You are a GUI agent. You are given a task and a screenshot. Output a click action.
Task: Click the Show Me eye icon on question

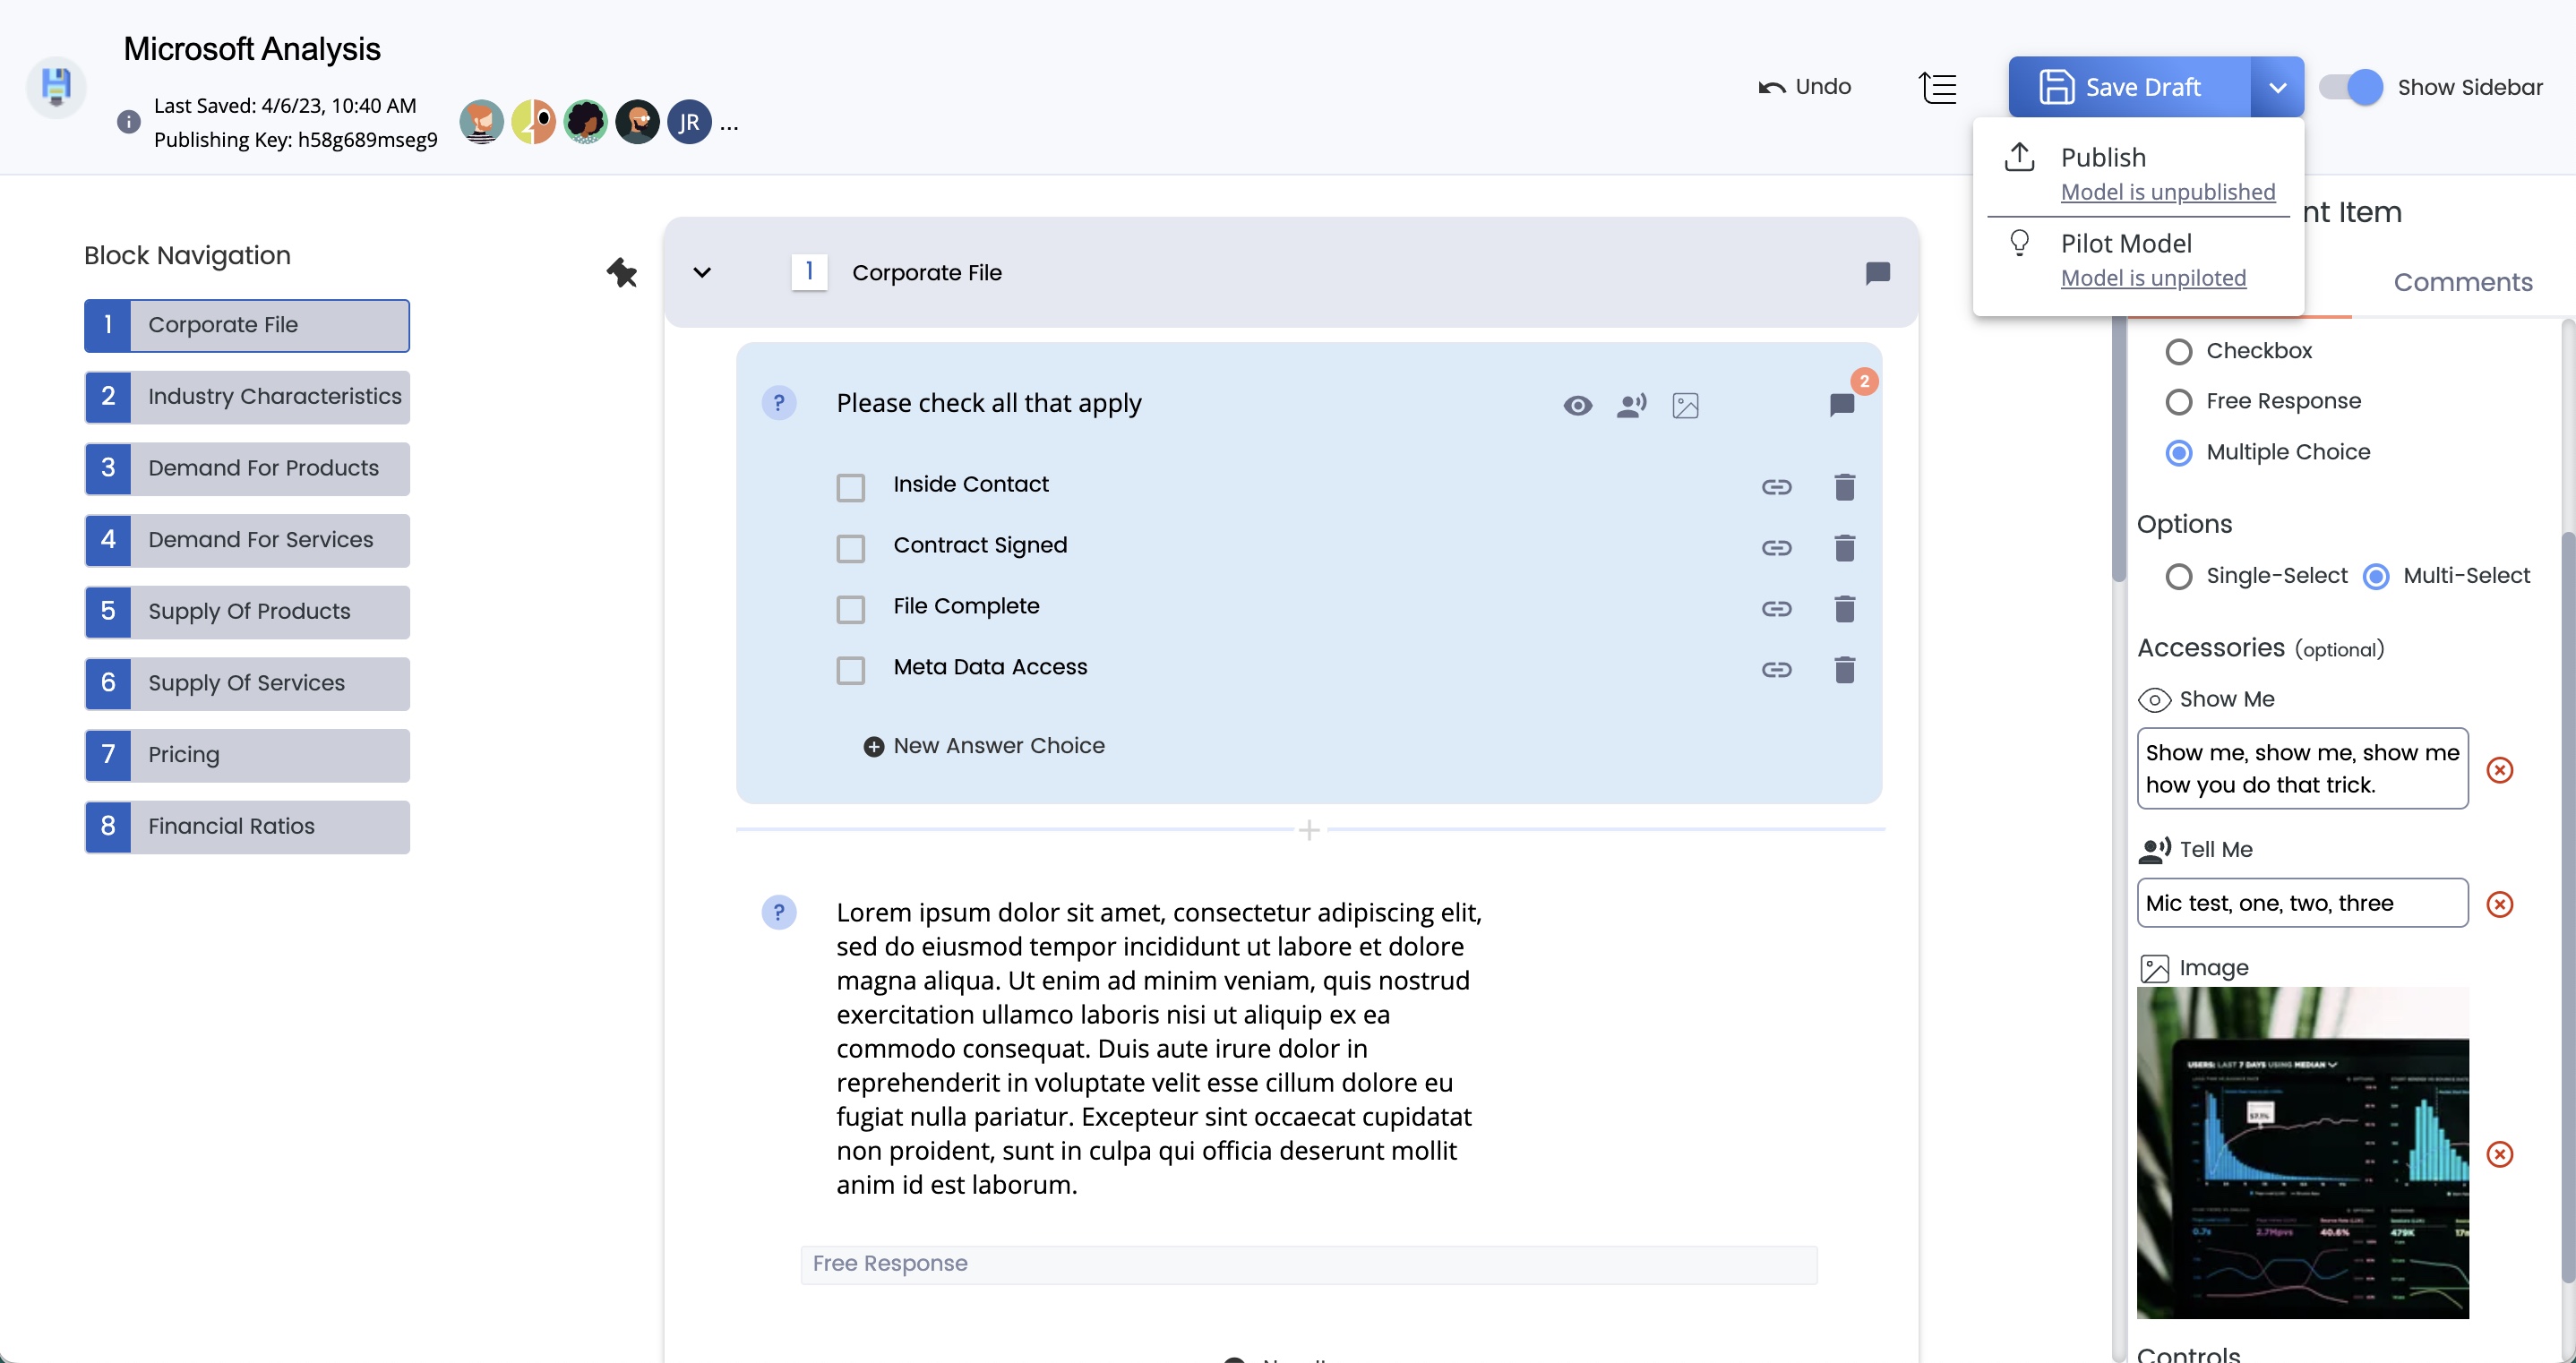pyautogui.click(x=1577, y=405)
